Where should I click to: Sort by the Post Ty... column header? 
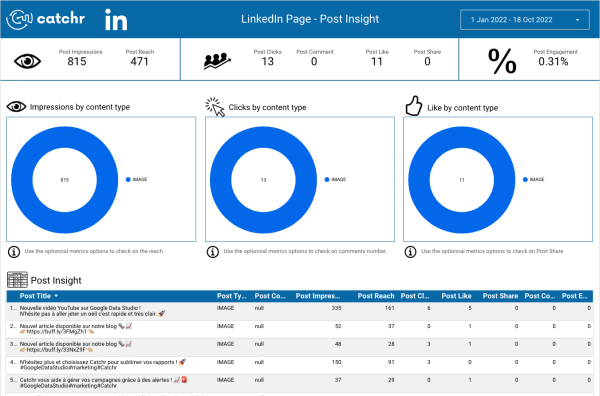click(x=232, y=296)
